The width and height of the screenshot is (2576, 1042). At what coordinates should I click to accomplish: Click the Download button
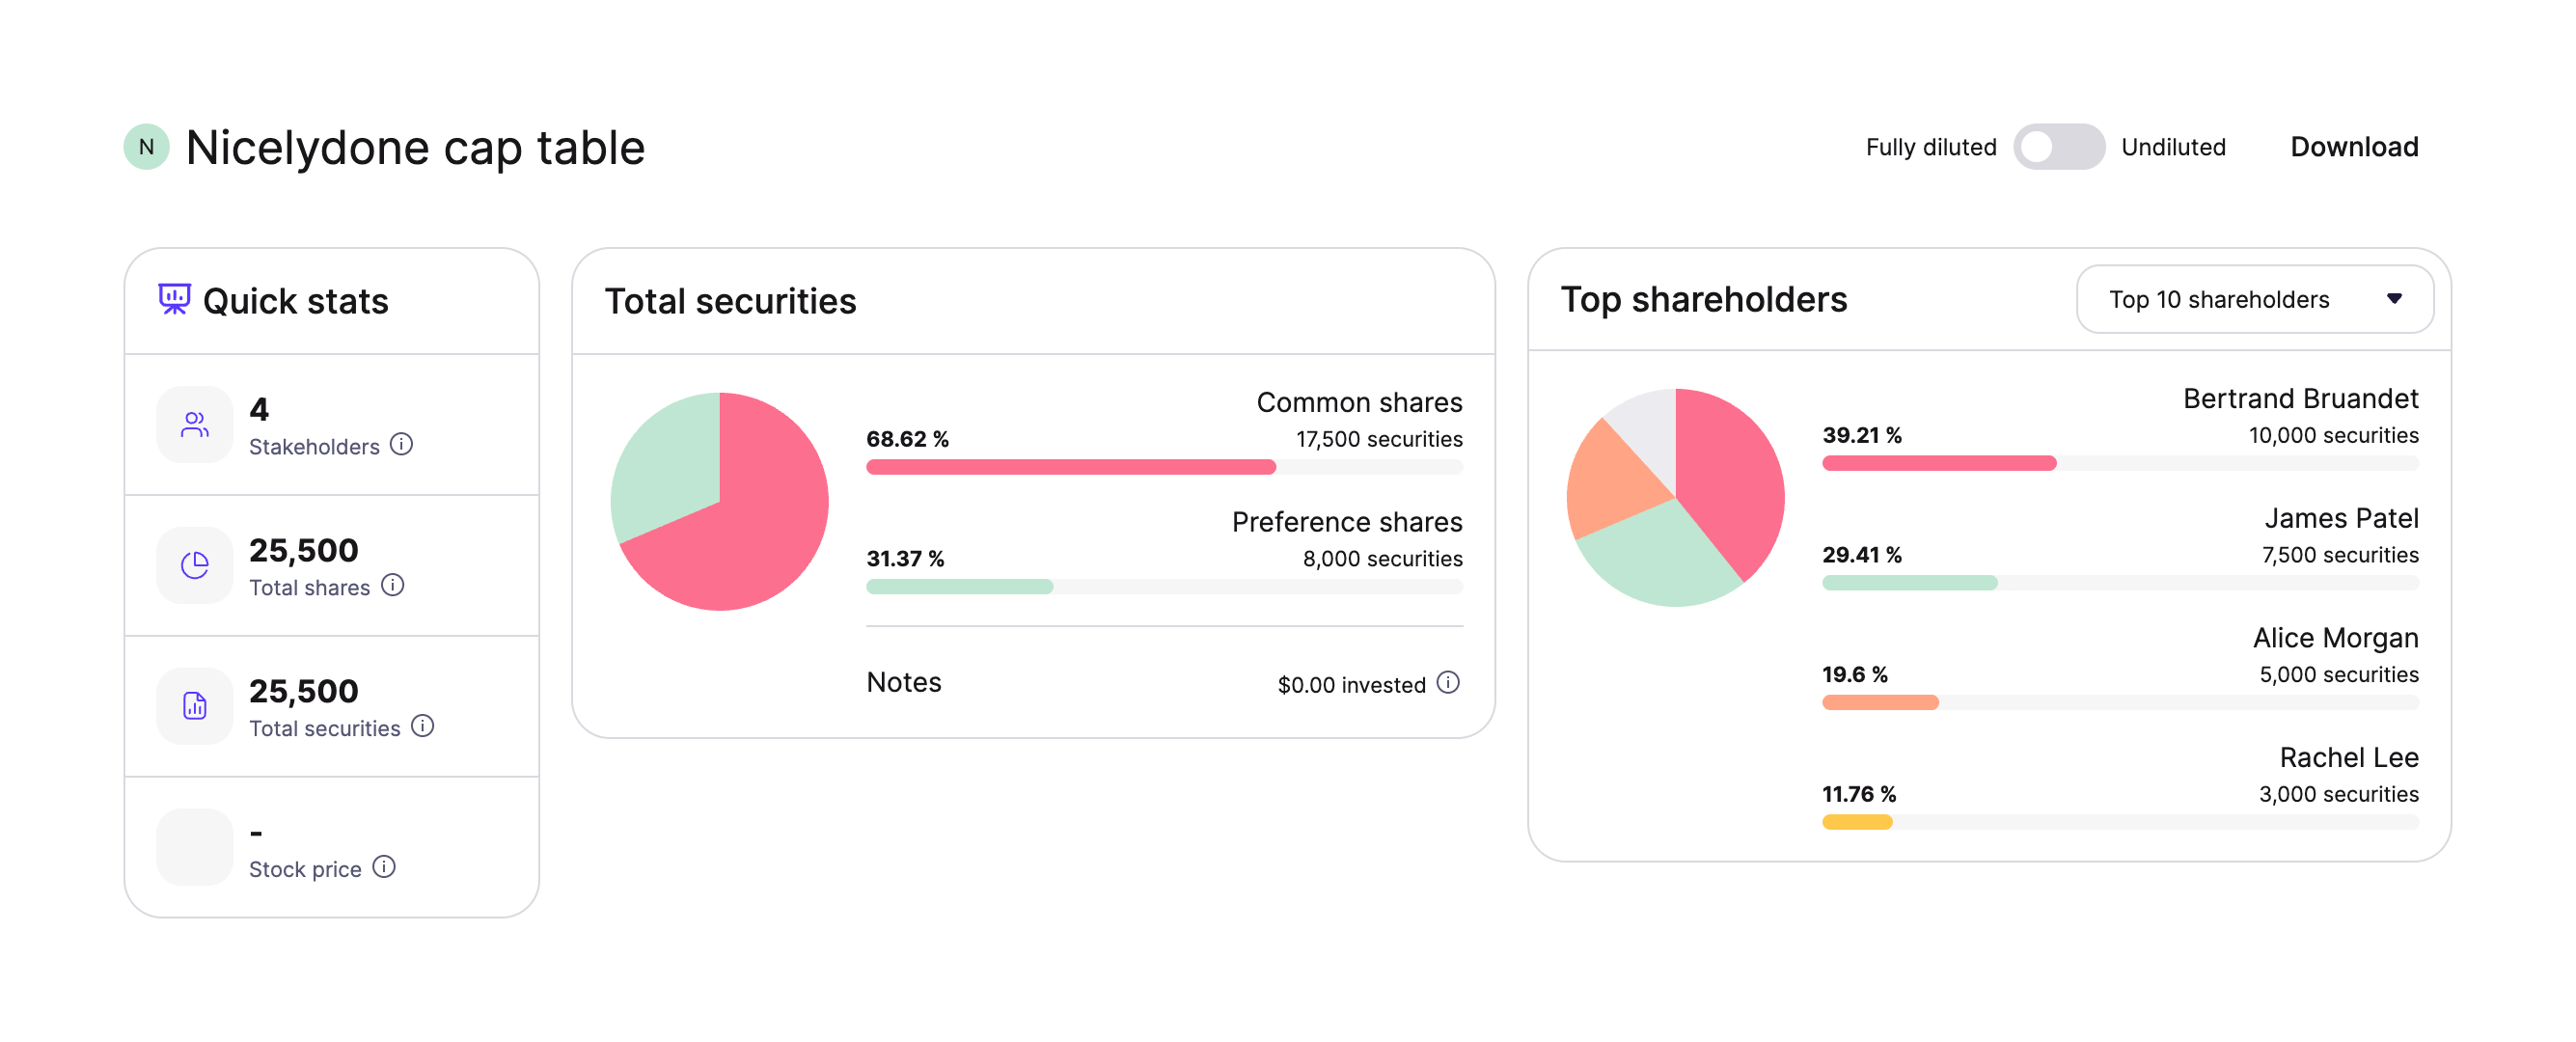click(2354, 148)
